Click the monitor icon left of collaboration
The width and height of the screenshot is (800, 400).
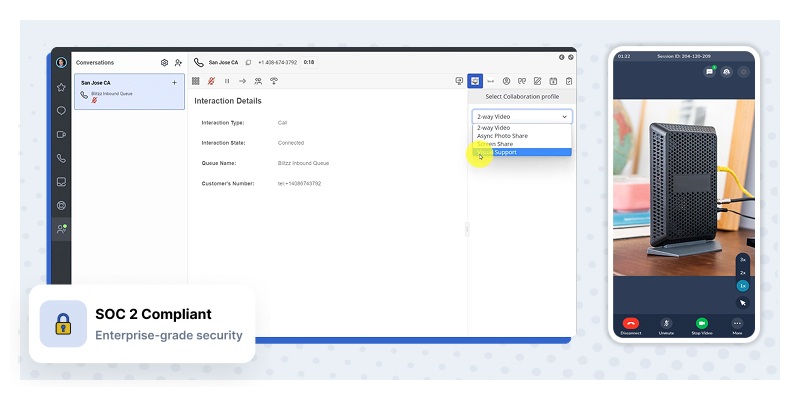coord(459,81)
